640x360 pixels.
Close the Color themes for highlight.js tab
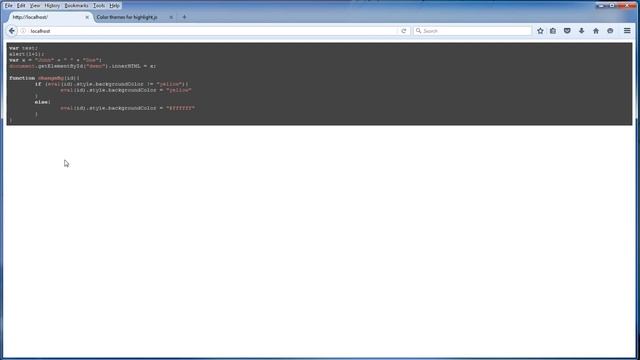(x=171, y=17)
